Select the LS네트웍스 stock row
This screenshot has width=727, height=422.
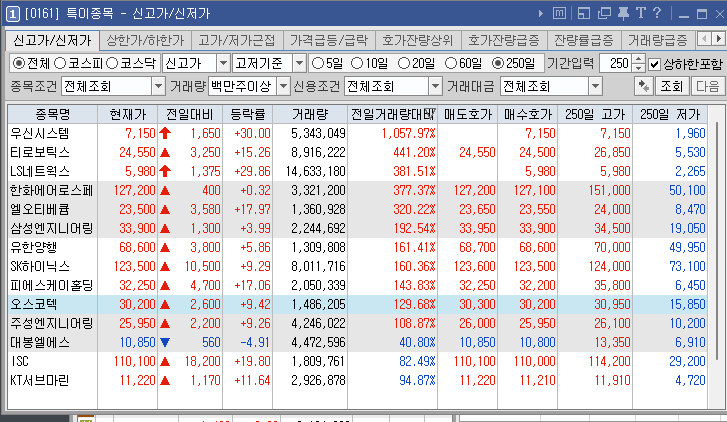[357, 172]
